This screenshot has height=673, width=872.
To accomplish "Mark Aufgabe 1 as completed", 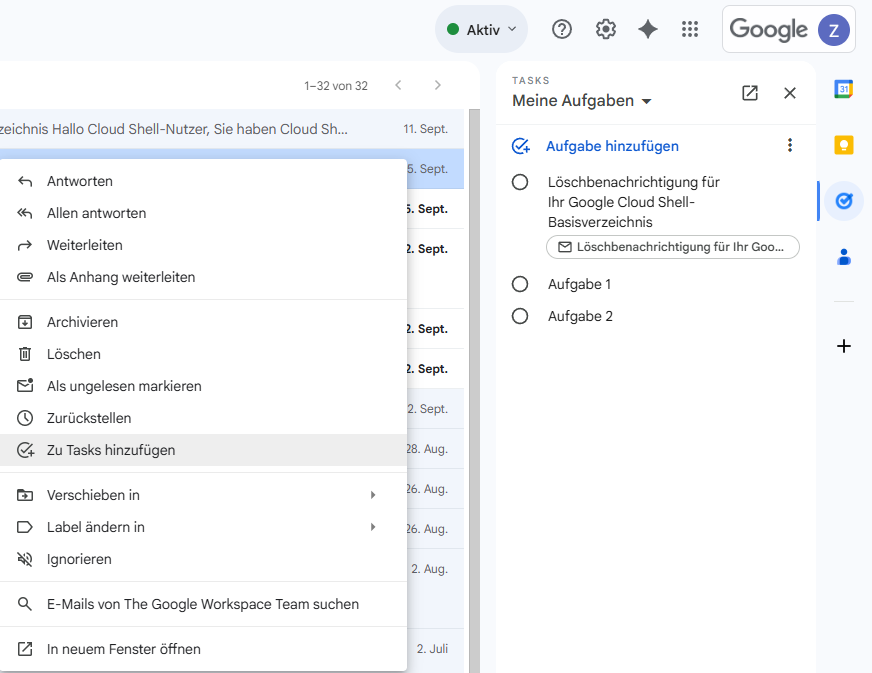I will (520, 284).
